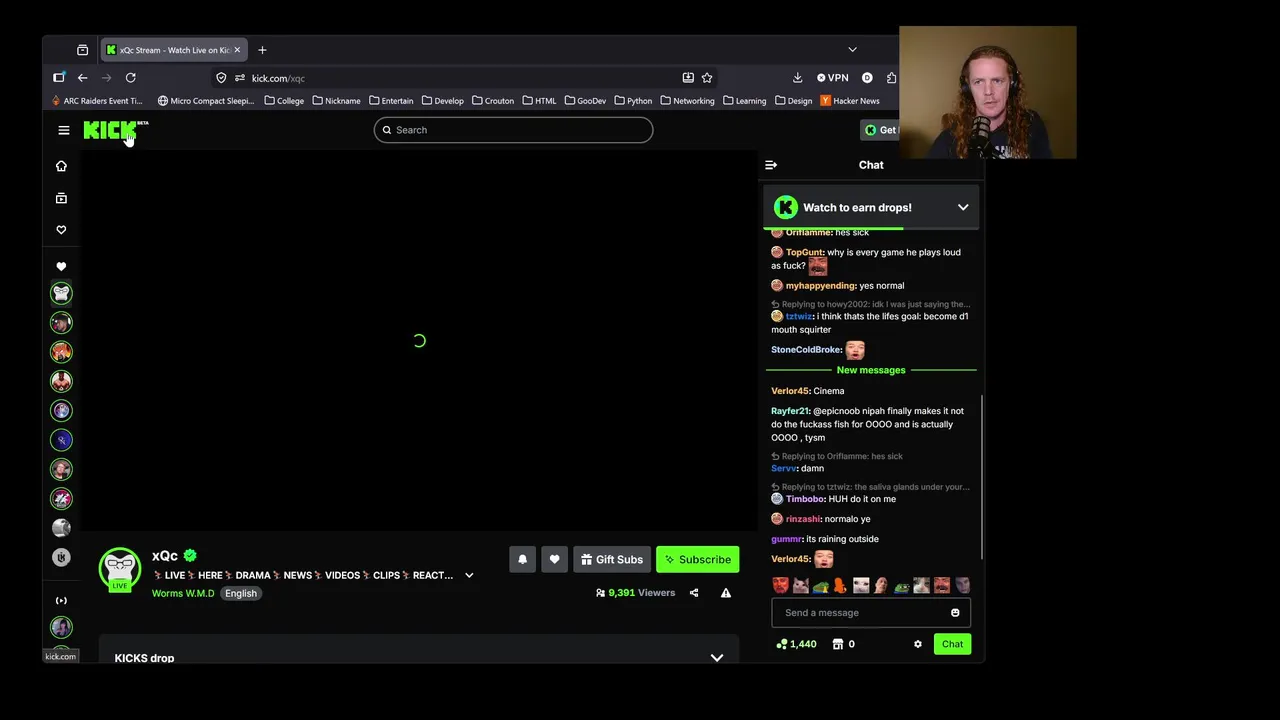This screenshot has height=720, width=1280.
Task: Collapse the chat panel with arrow icon
Action: (x=771, y=165)
